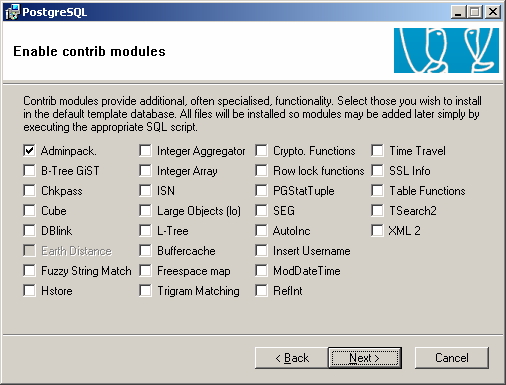Select Fuzzy String Match checkbox

(29, 271)
